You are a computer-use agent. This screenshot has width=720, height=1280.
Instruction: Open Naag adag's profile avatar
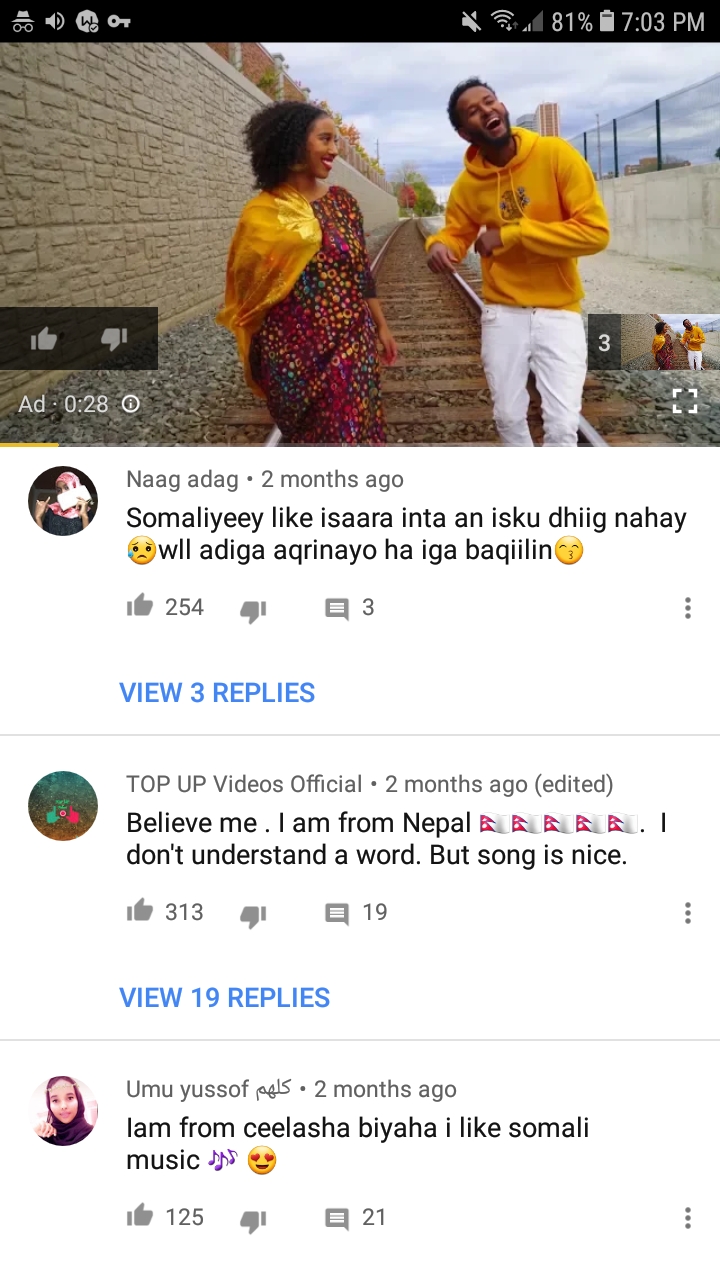pyautogui.click(x=63, y=501)
